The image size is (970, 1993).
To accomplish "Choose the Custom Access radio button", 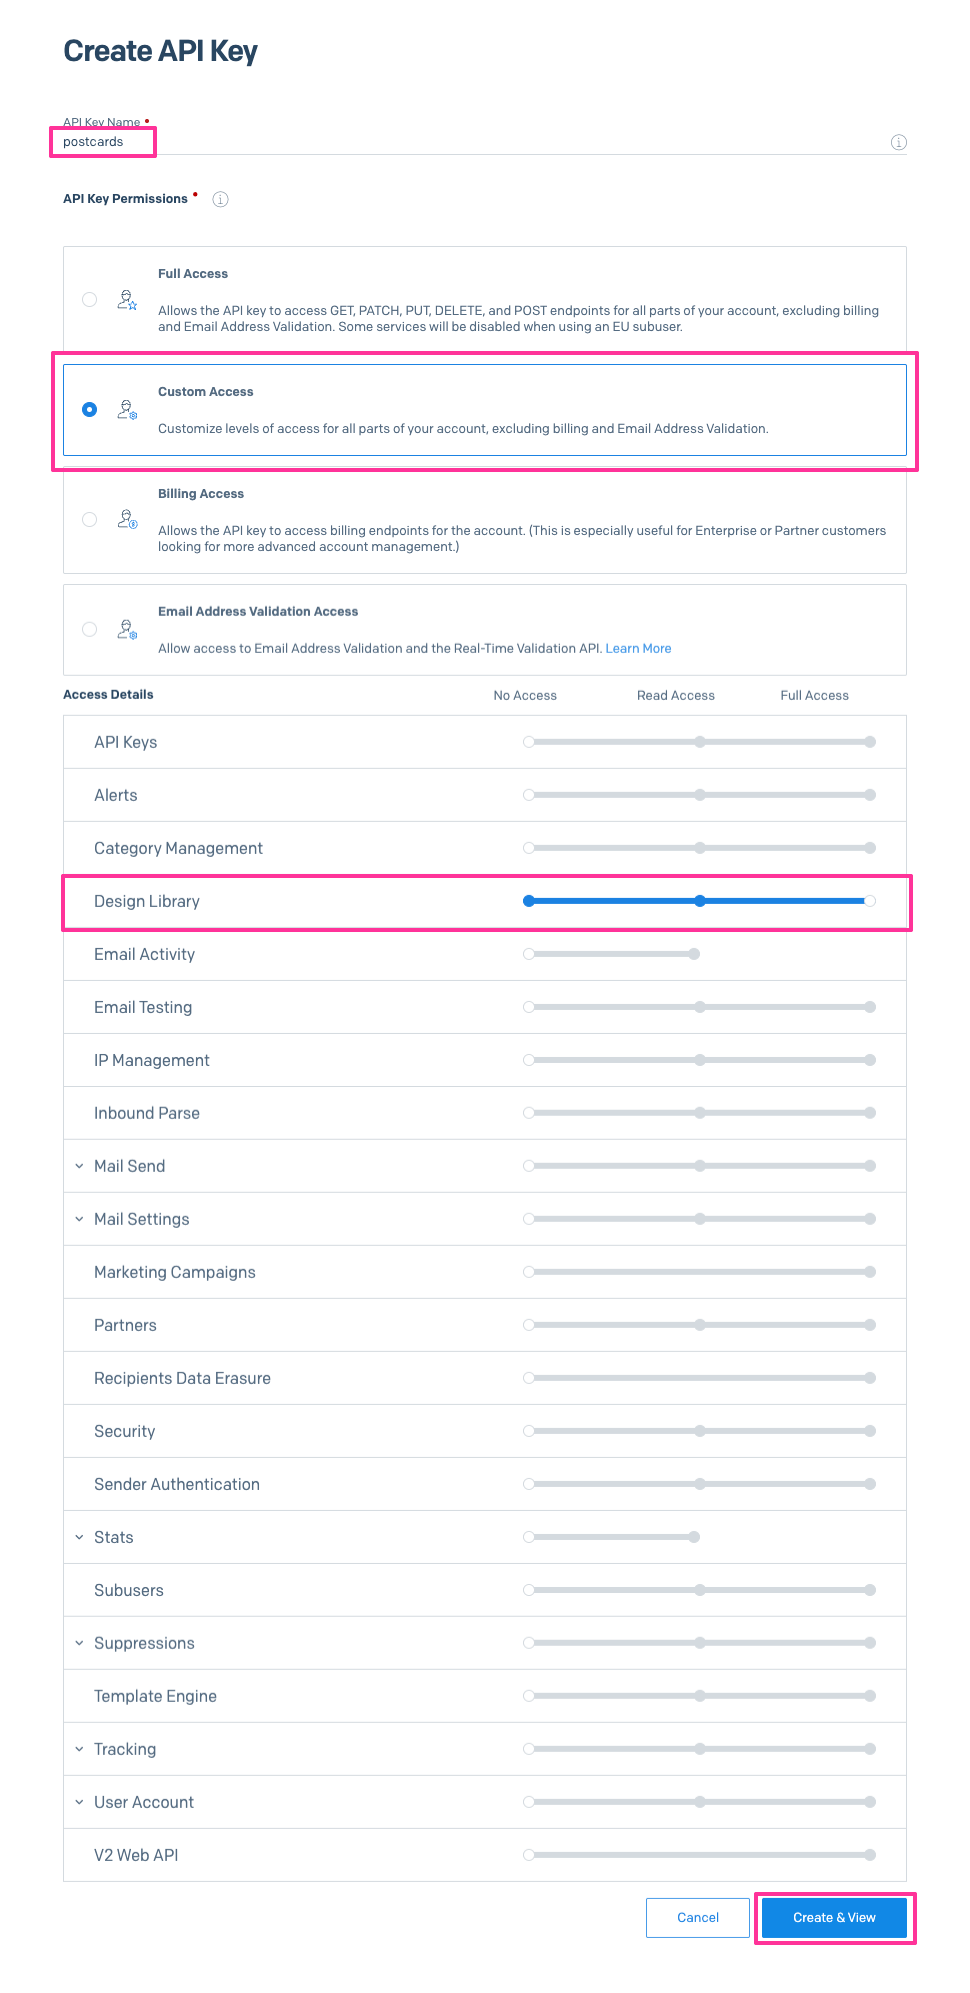I will click(x=90, y=409).
